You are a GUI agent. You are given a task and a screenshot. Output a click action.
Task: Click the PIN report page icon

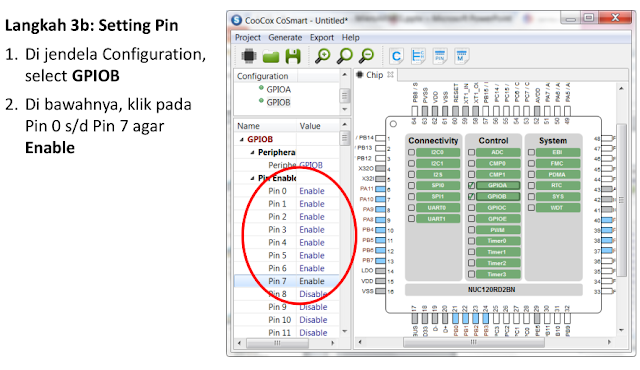pos(440,56)
